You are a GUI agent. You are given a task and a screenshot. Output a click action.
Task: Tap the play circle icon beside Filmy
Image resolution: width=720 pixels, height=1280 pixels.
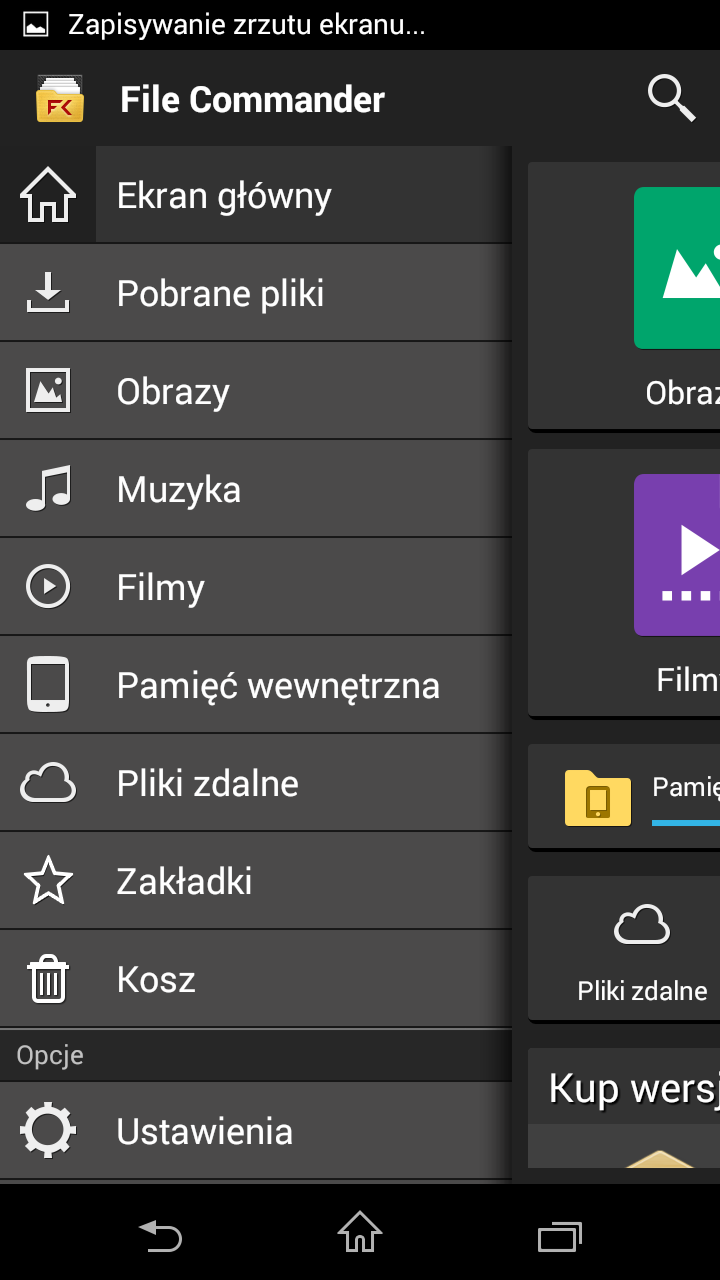click(48, 587)
